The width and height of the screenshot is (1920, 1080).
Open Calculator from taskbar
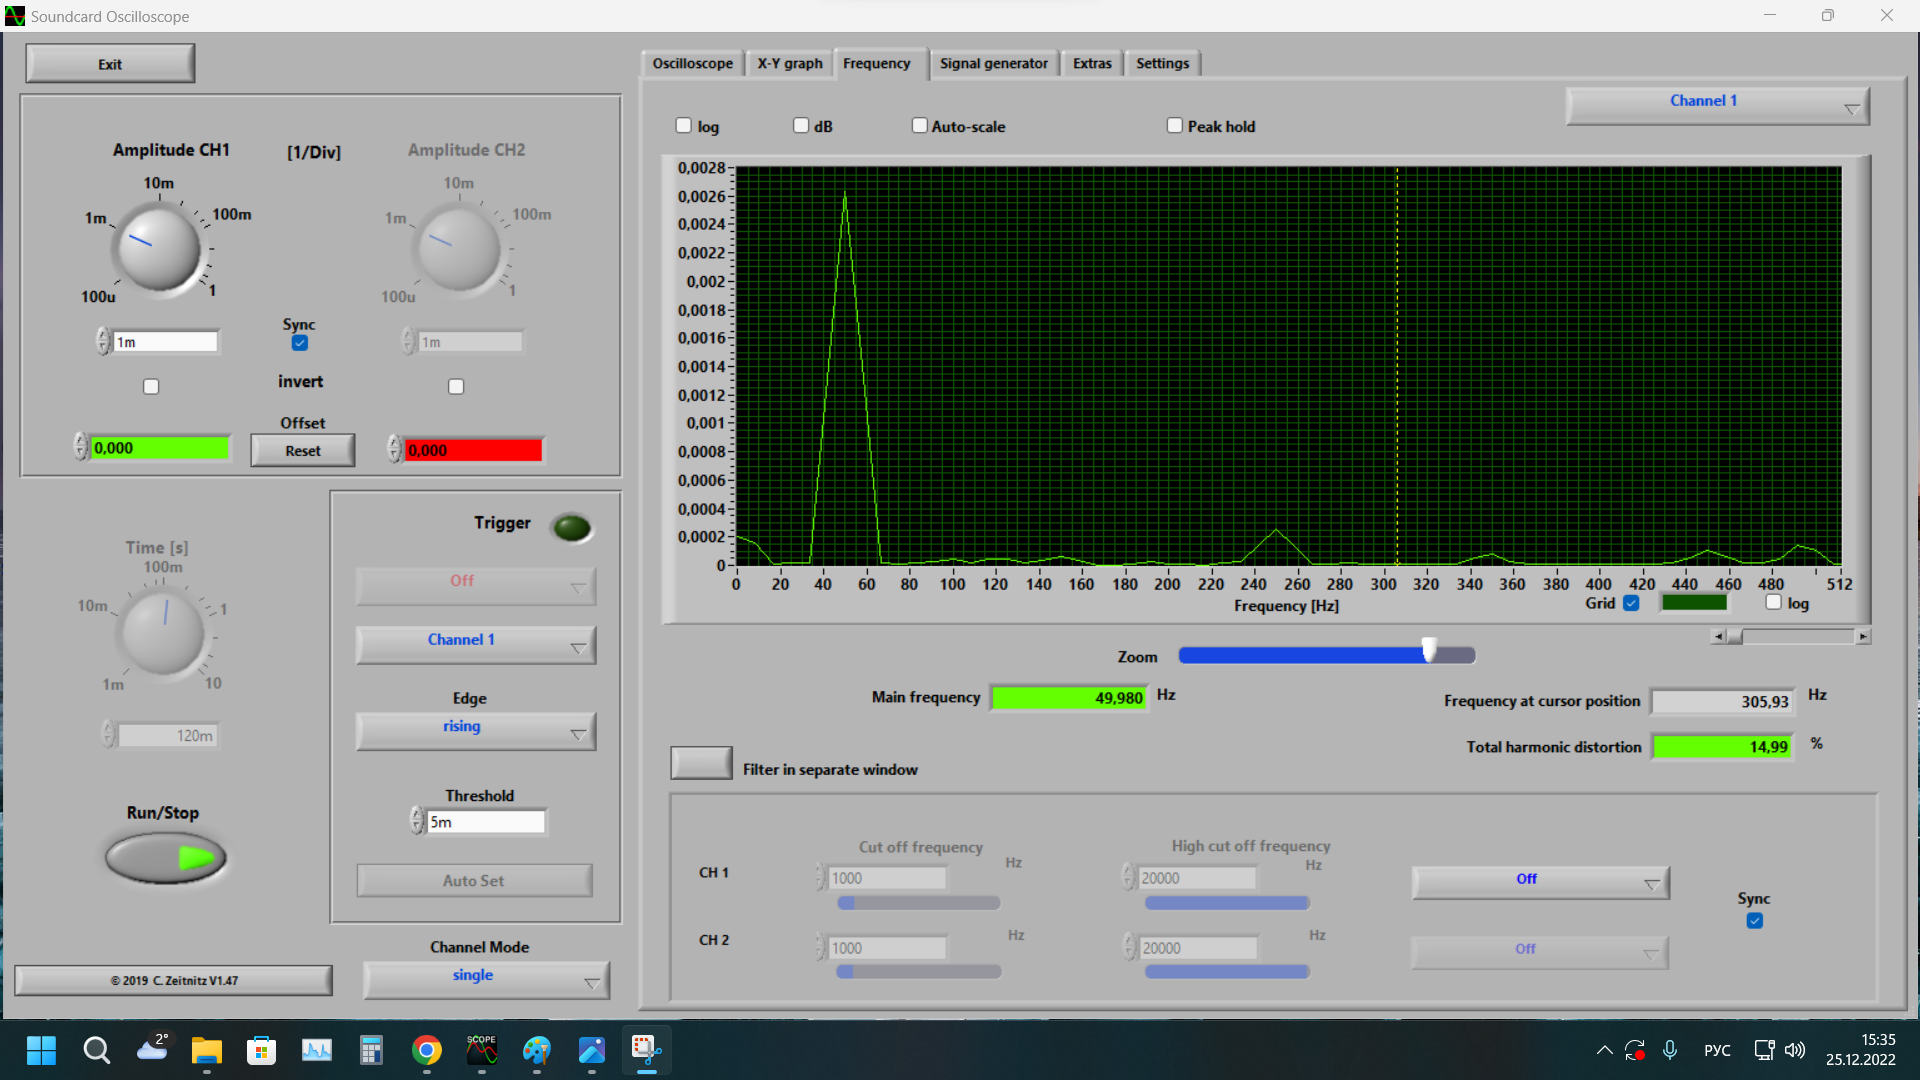(x=372, y=1050)
